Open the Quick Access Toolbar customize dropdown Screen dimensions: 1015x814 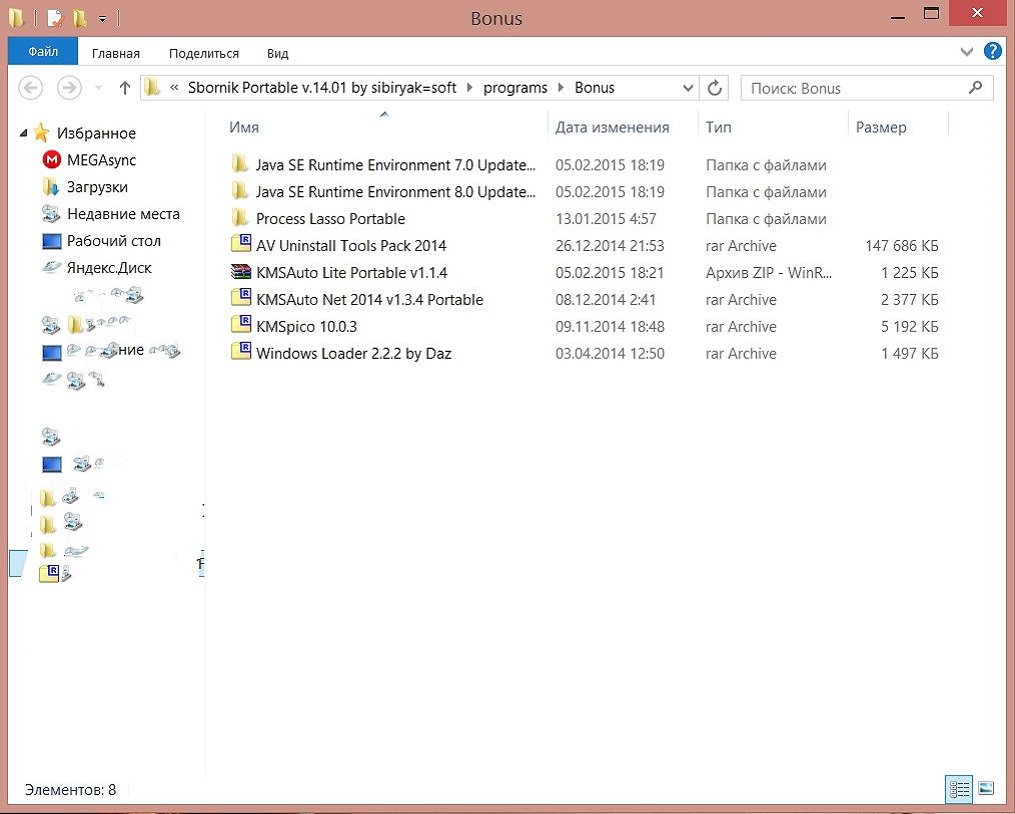point(102,19)
